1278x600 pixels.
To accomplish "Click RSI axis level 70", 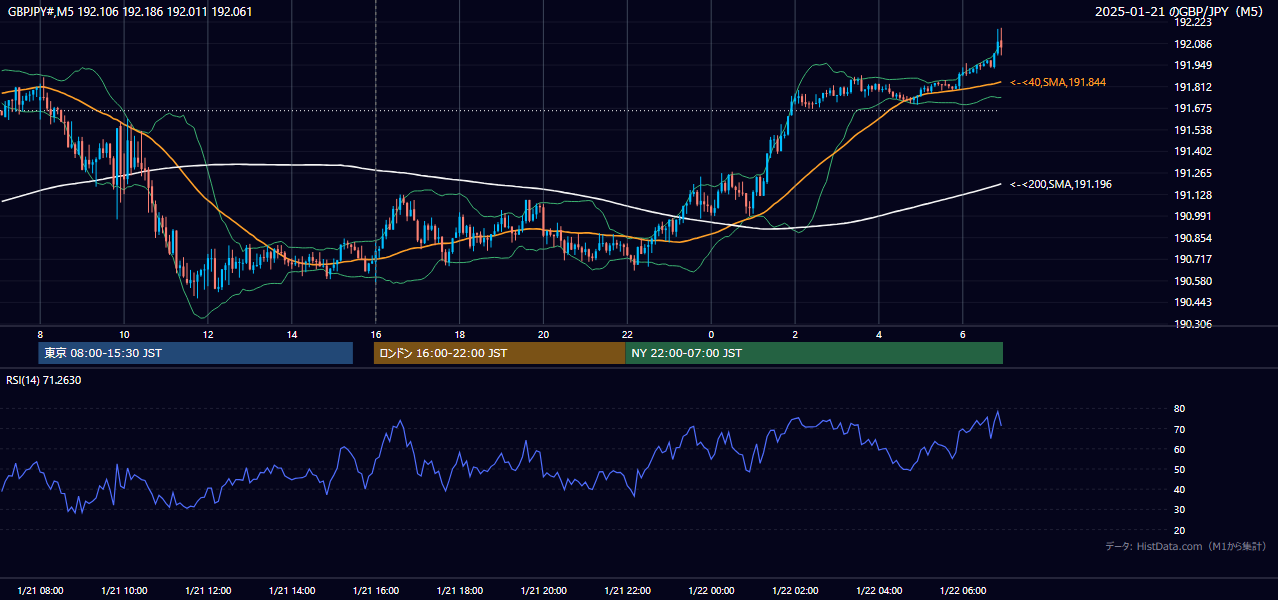I will click(1180, 429).
